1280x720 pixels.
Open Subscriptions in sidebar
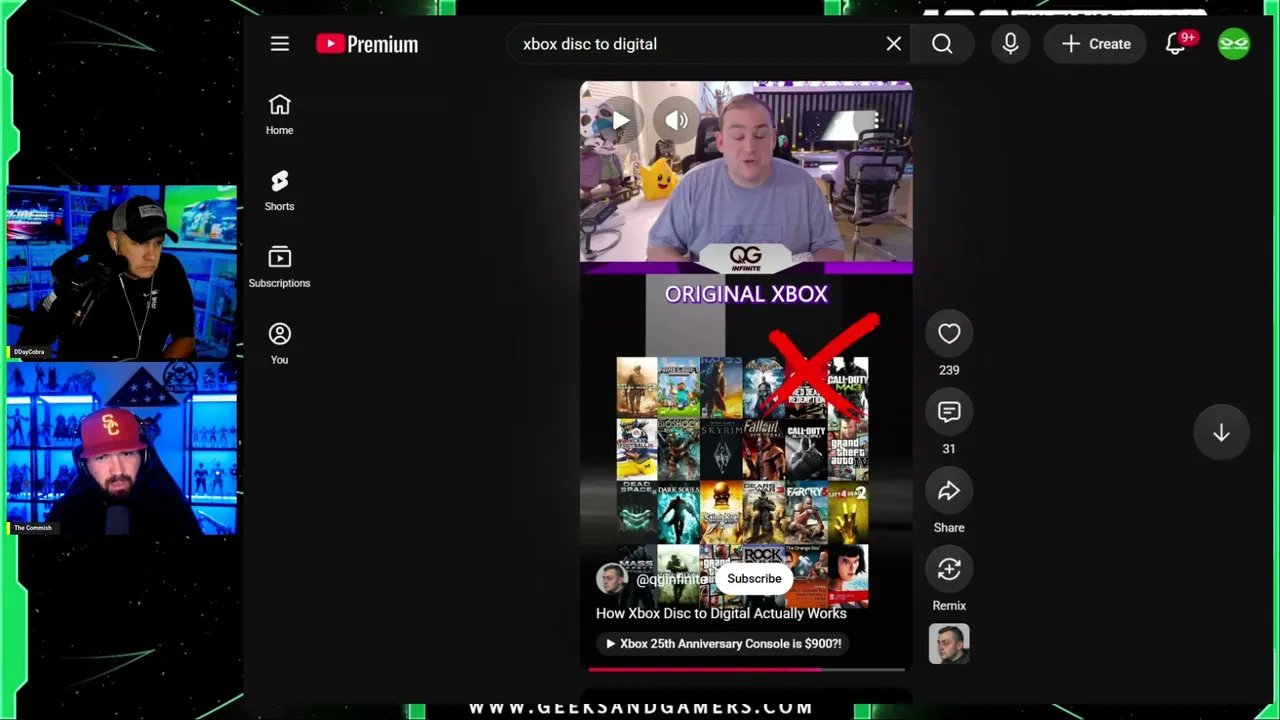pyautogui.click(x=280, y=267)
